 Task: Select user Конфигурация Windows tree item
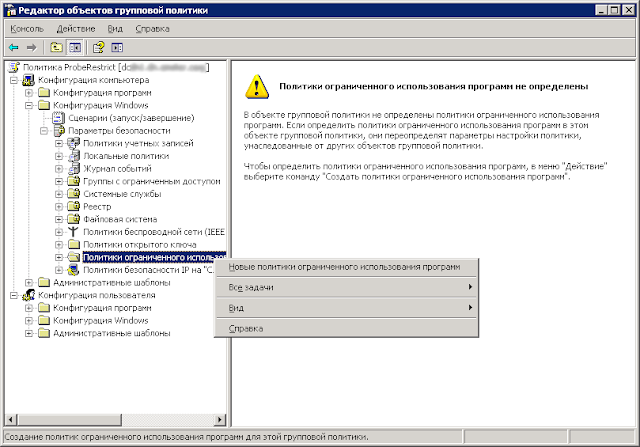tap(101, 320)
